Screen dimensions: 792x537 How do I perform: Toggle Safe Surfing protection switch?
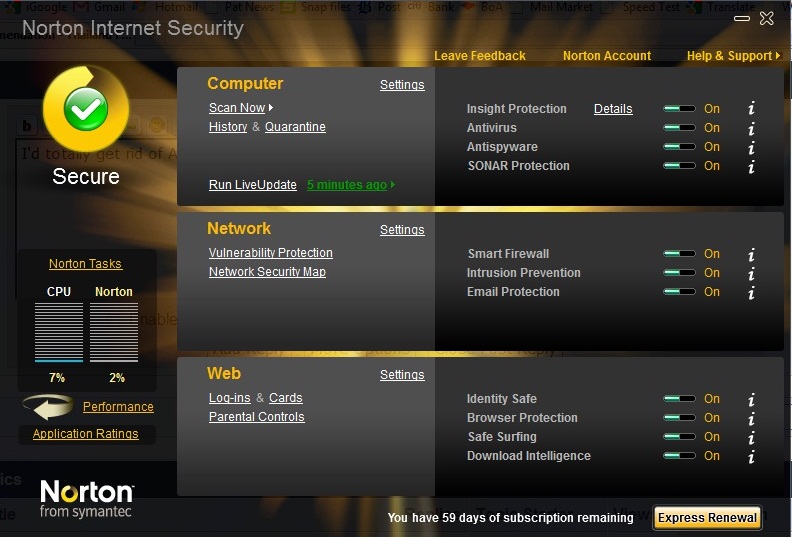click(679, 437)
